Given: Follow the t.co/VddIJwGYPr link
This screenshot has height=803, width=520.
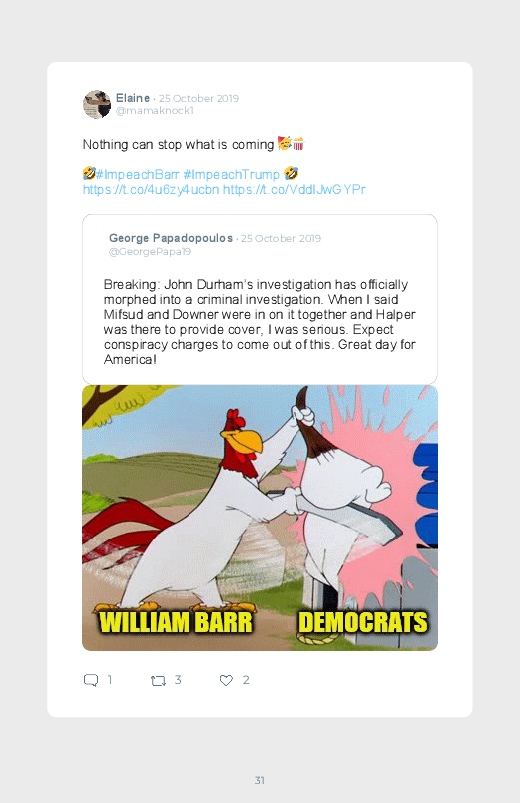Looking at the screenshot, I should (294, 189).
